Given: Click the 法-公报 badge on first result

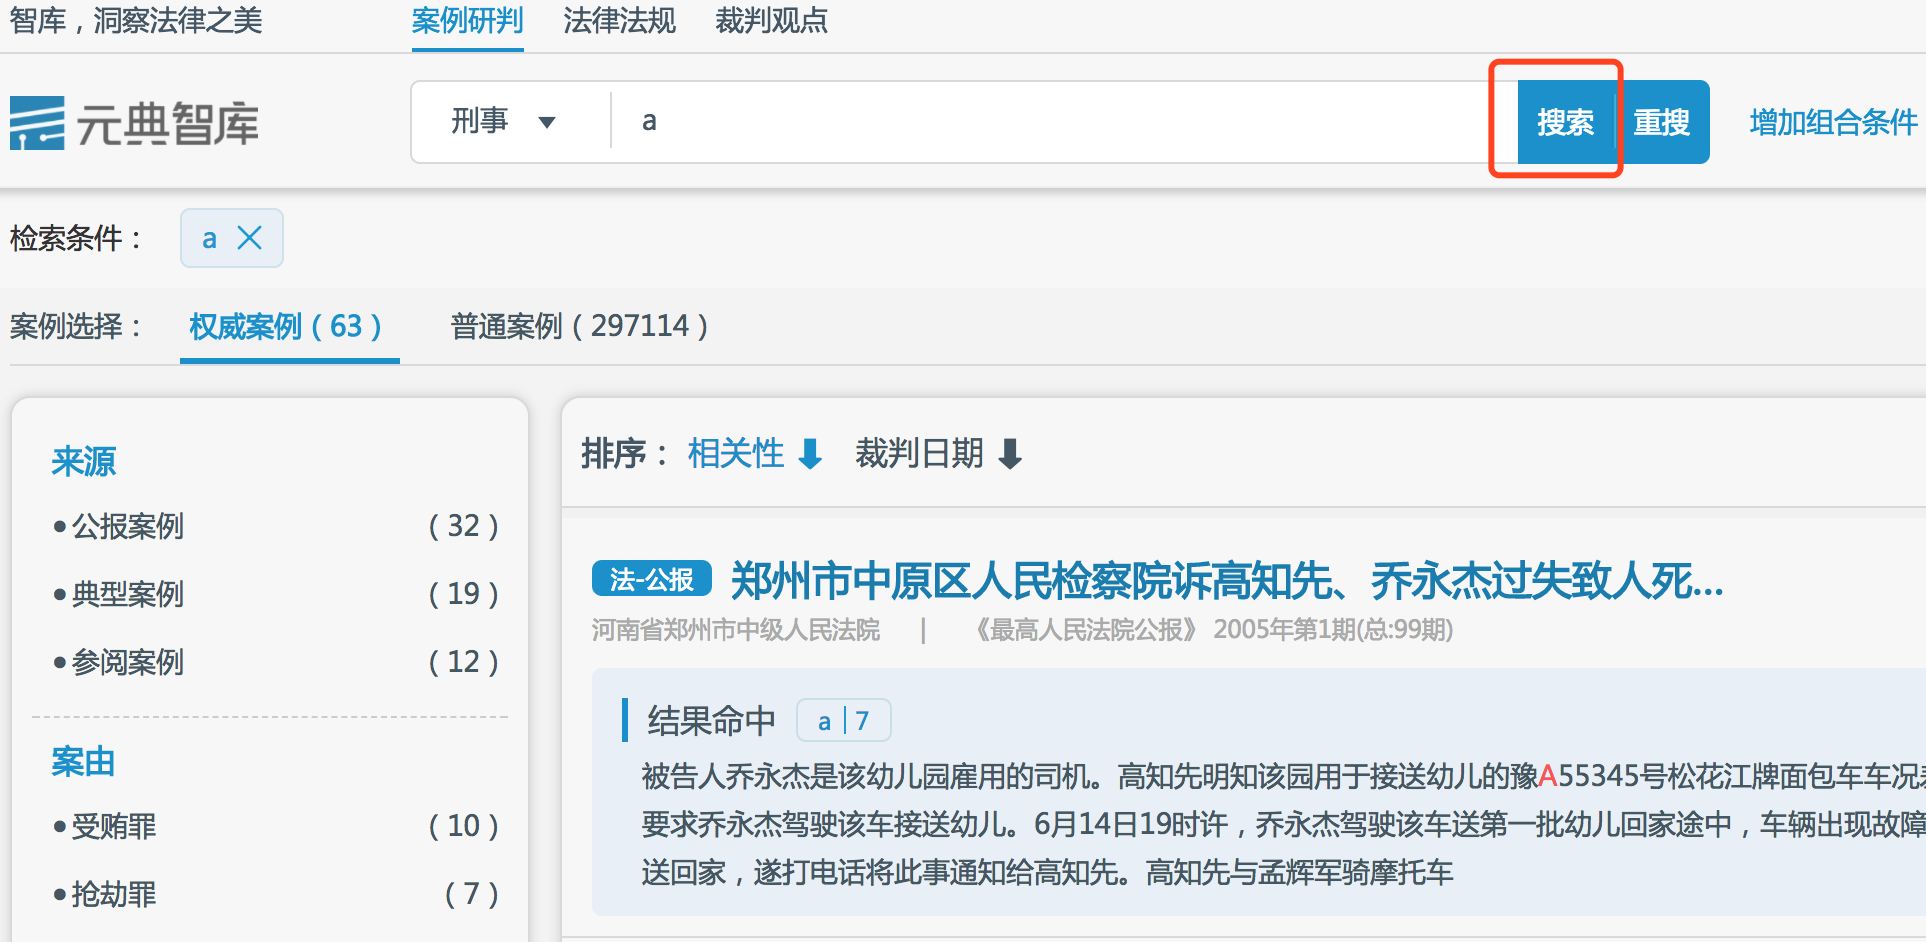Looking at the screenshot, I should (651, 579).
